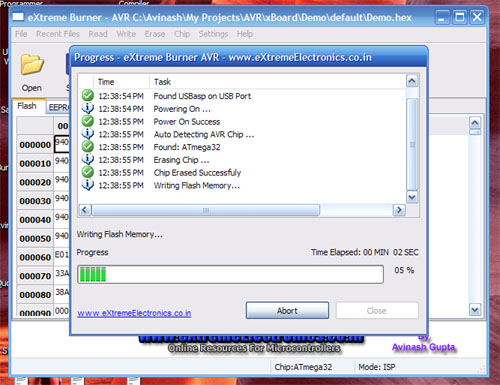Image resolution: width=500 pixels, height=385 pixels.
Task: Open the Settings menu
Action: pos(213,34)
